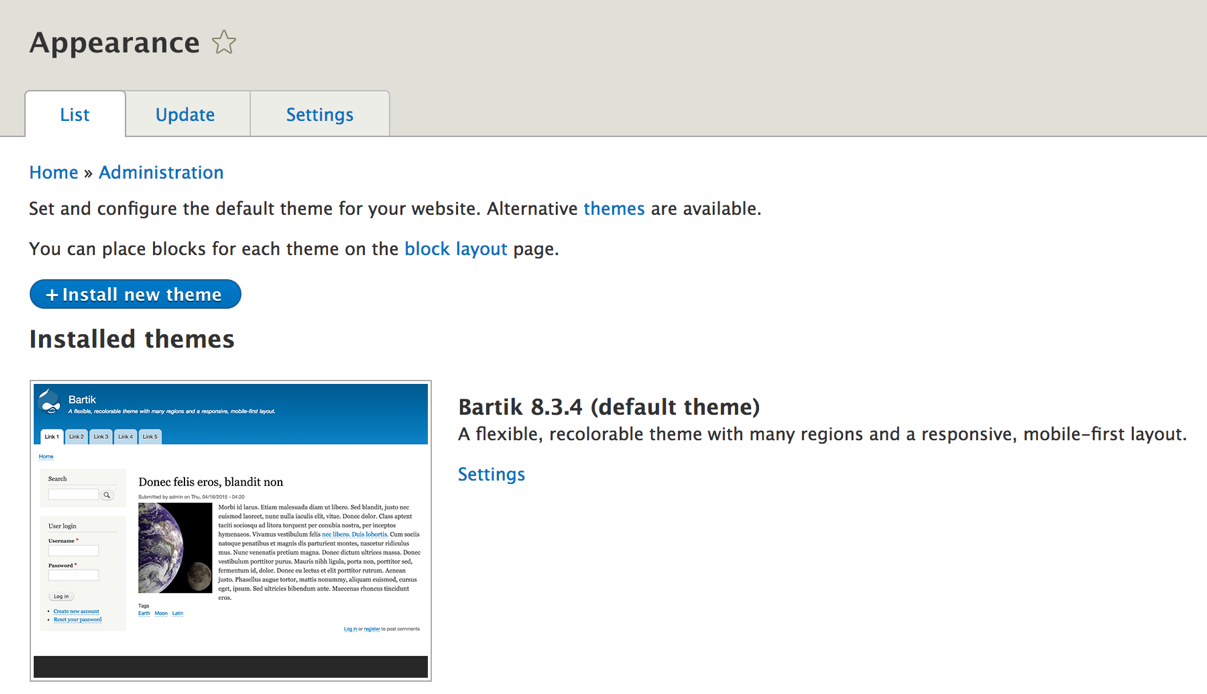Screen dimensions: 1207x694
Task: Switch to the List tab
Action: coord(75,115)
